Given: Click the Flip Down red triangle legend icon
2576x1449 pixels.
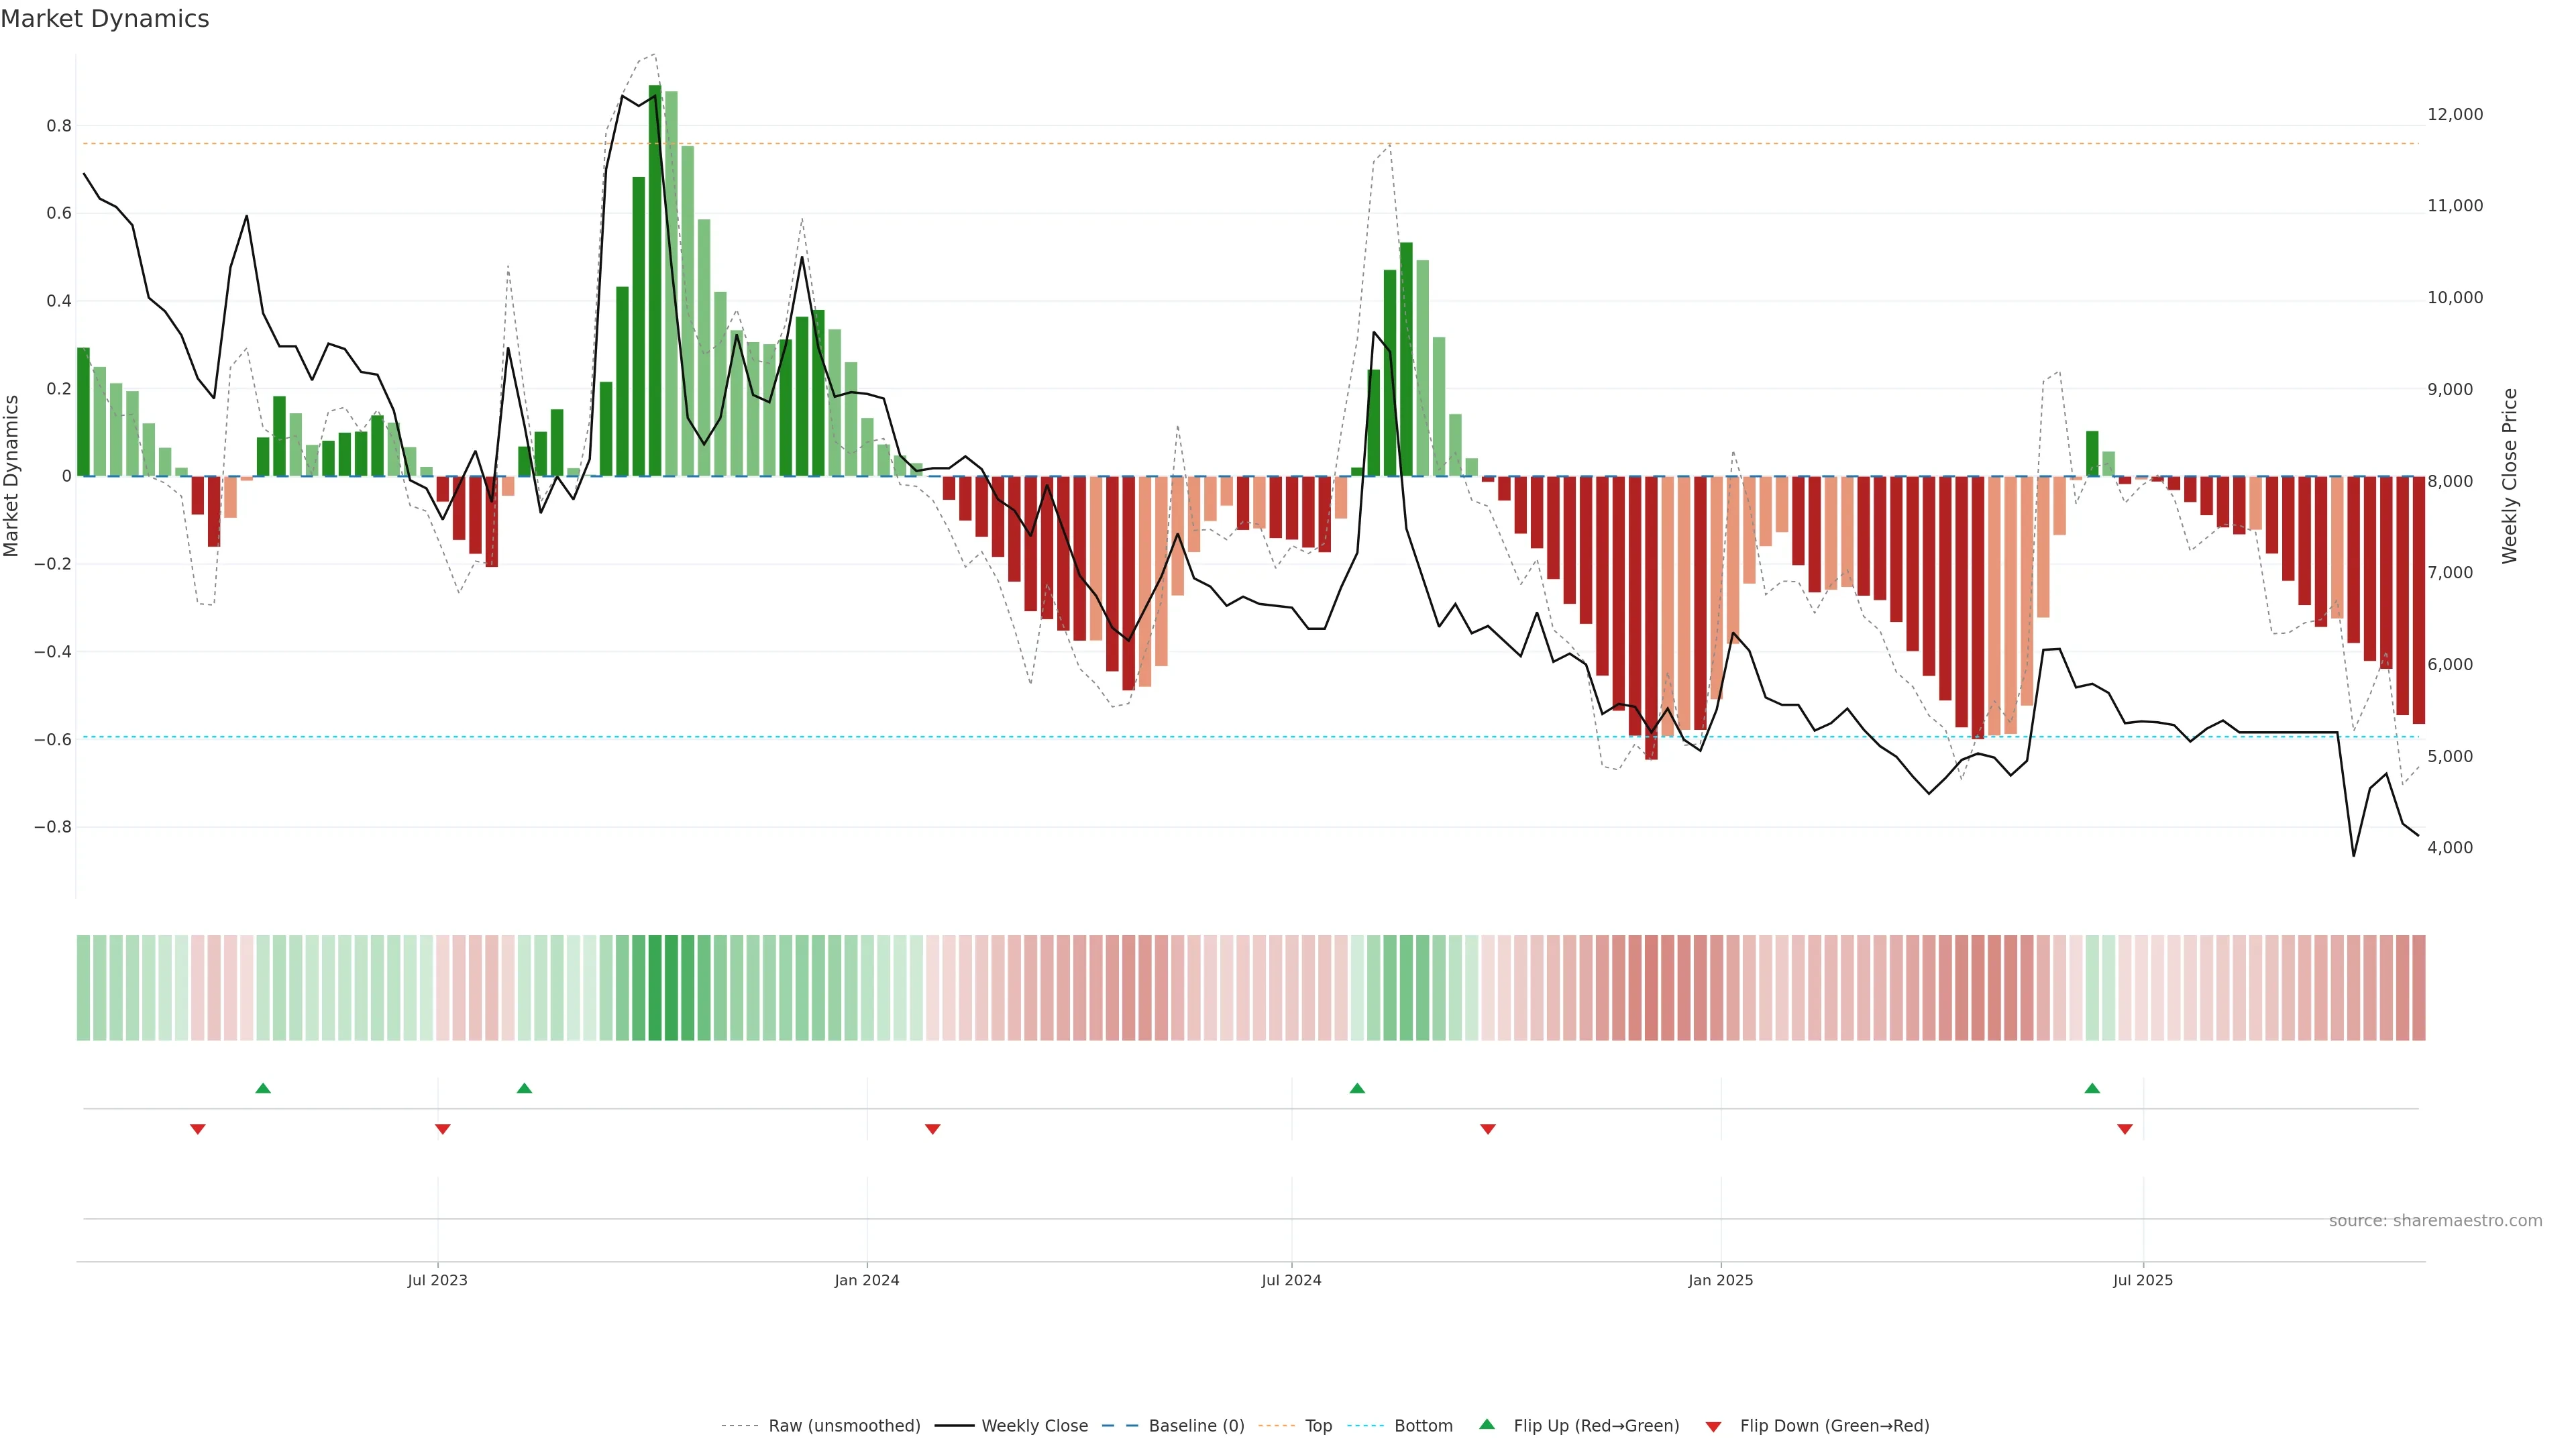Looking at the screenshot, I should click(1713, 1427).
